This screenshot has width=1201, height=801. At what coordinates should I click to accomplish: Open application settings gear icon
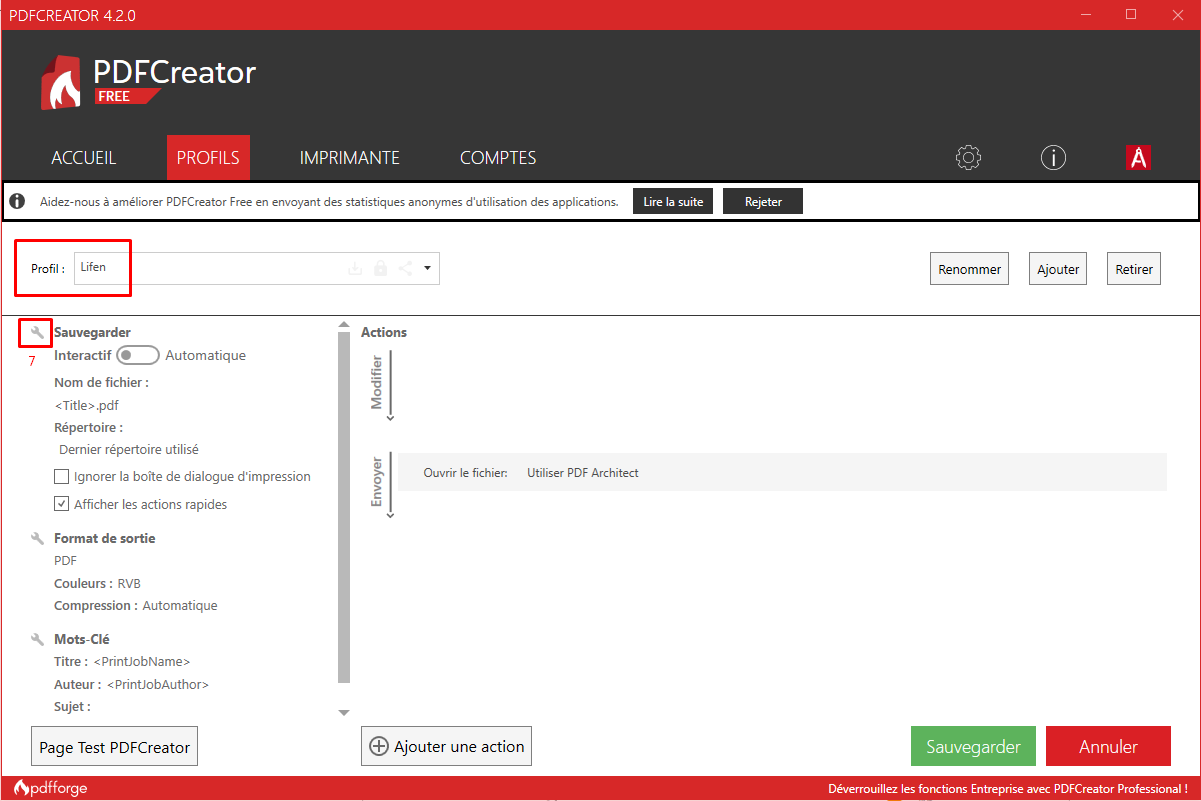tap(968, 158)
